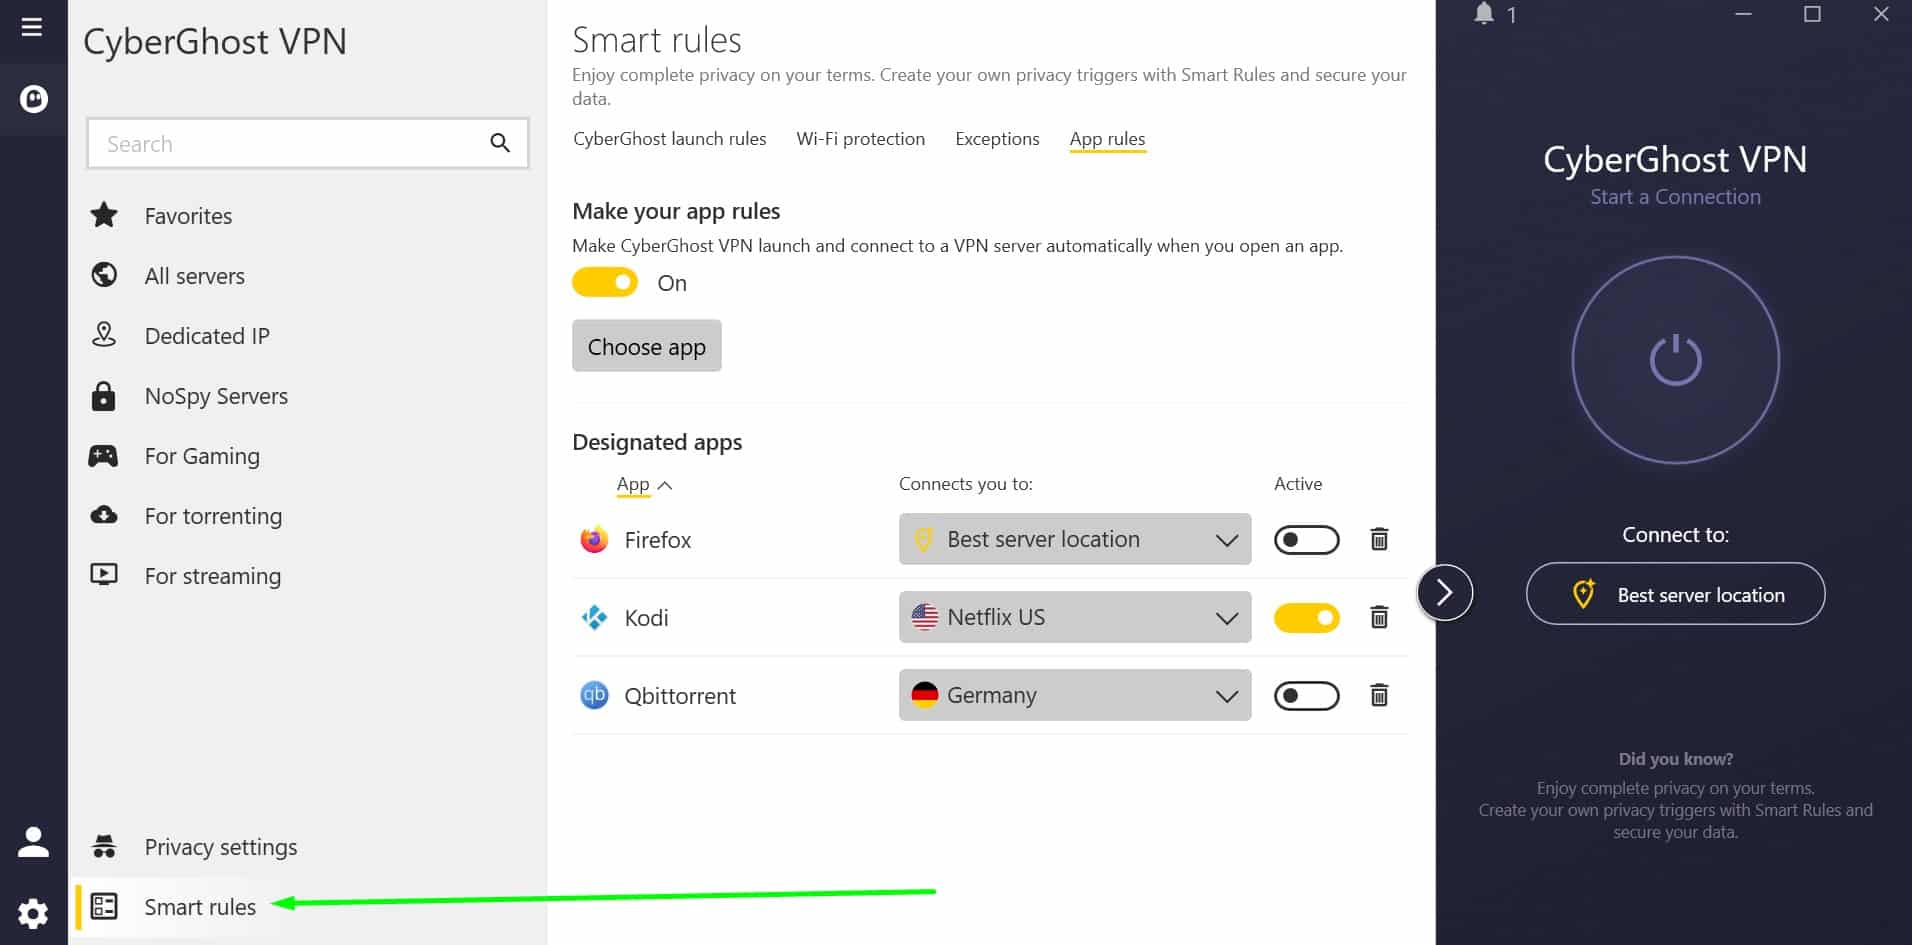
Task: Delete the Qbittorrent app rule
Action: (1379, 695)
